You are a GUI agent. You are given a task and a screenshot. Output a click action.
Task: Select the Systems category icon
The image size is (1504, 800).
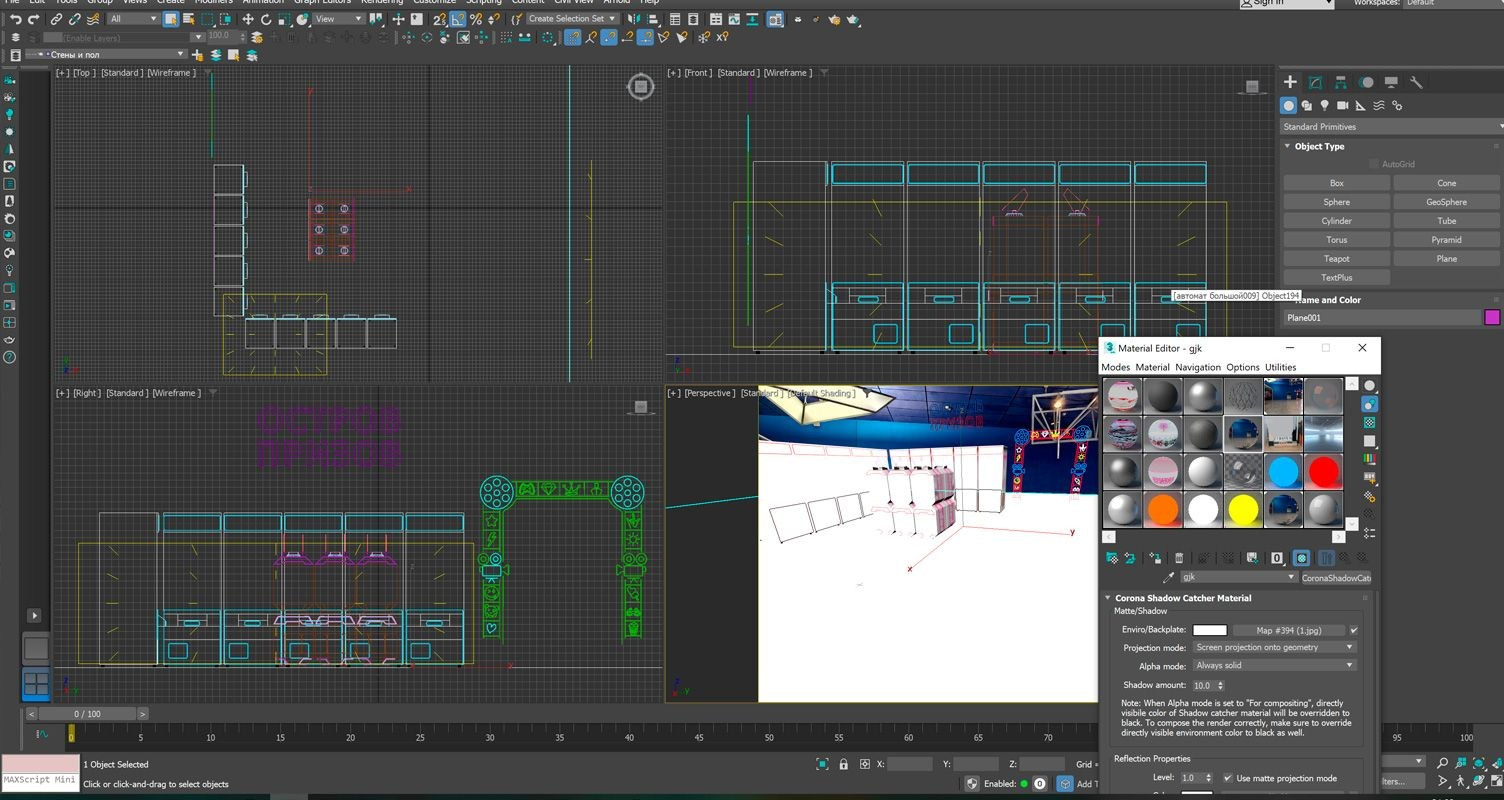[1397, 105]
